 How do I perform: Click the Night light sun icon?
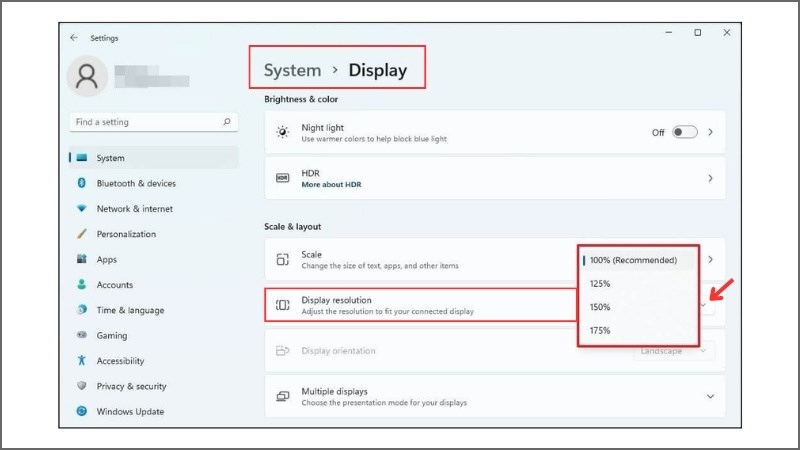click(282, 132)
